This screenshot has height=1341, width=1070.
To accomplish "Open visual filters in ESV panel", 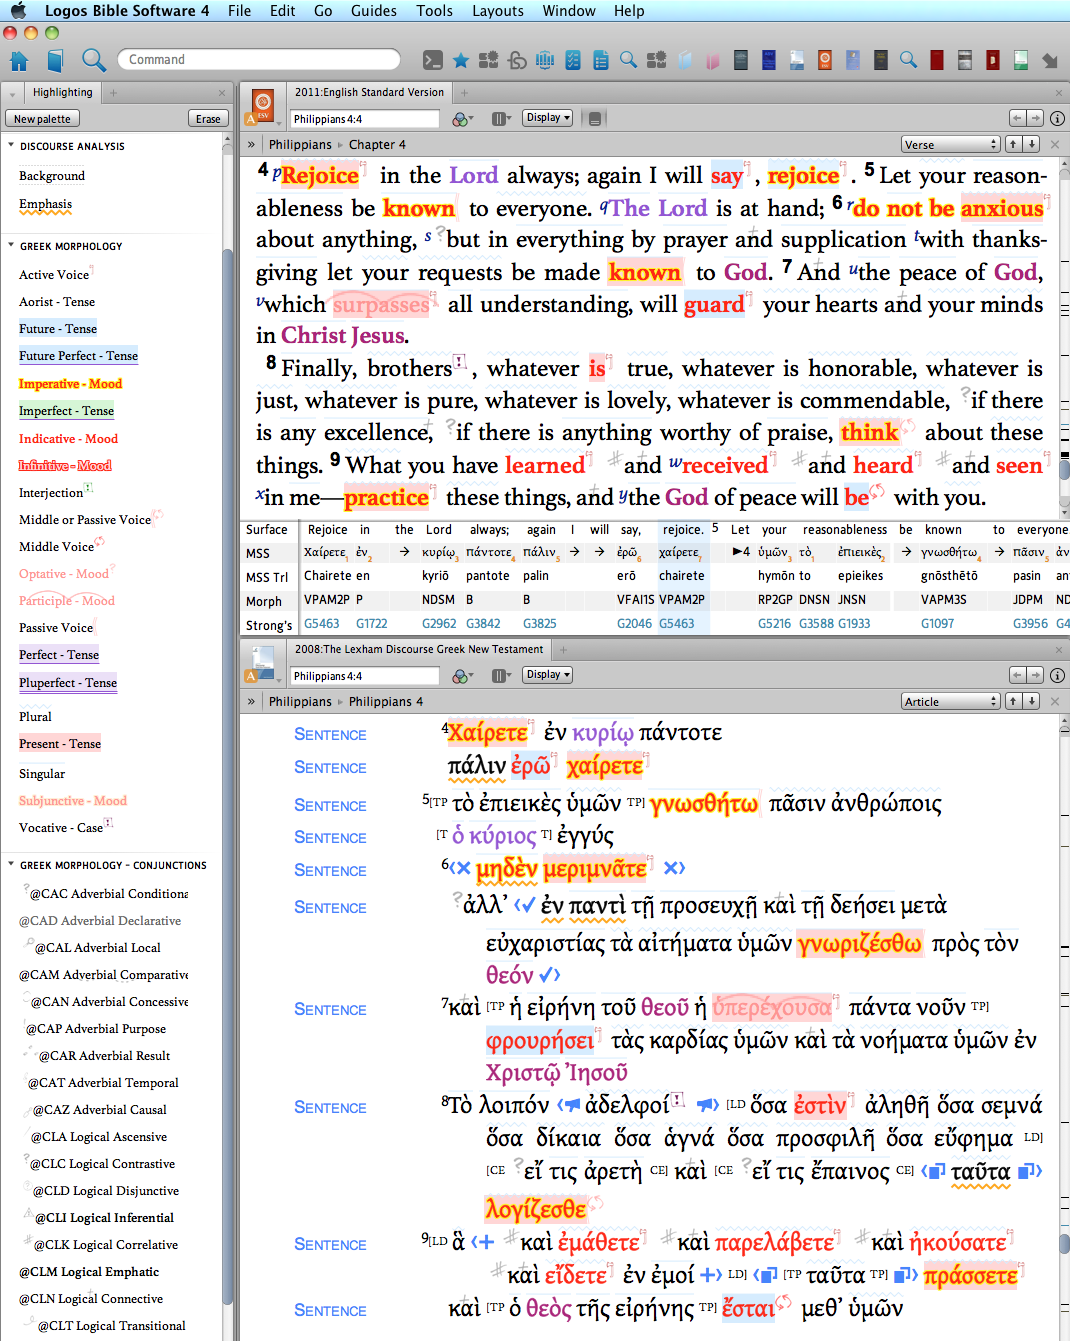I will point(462,119).
